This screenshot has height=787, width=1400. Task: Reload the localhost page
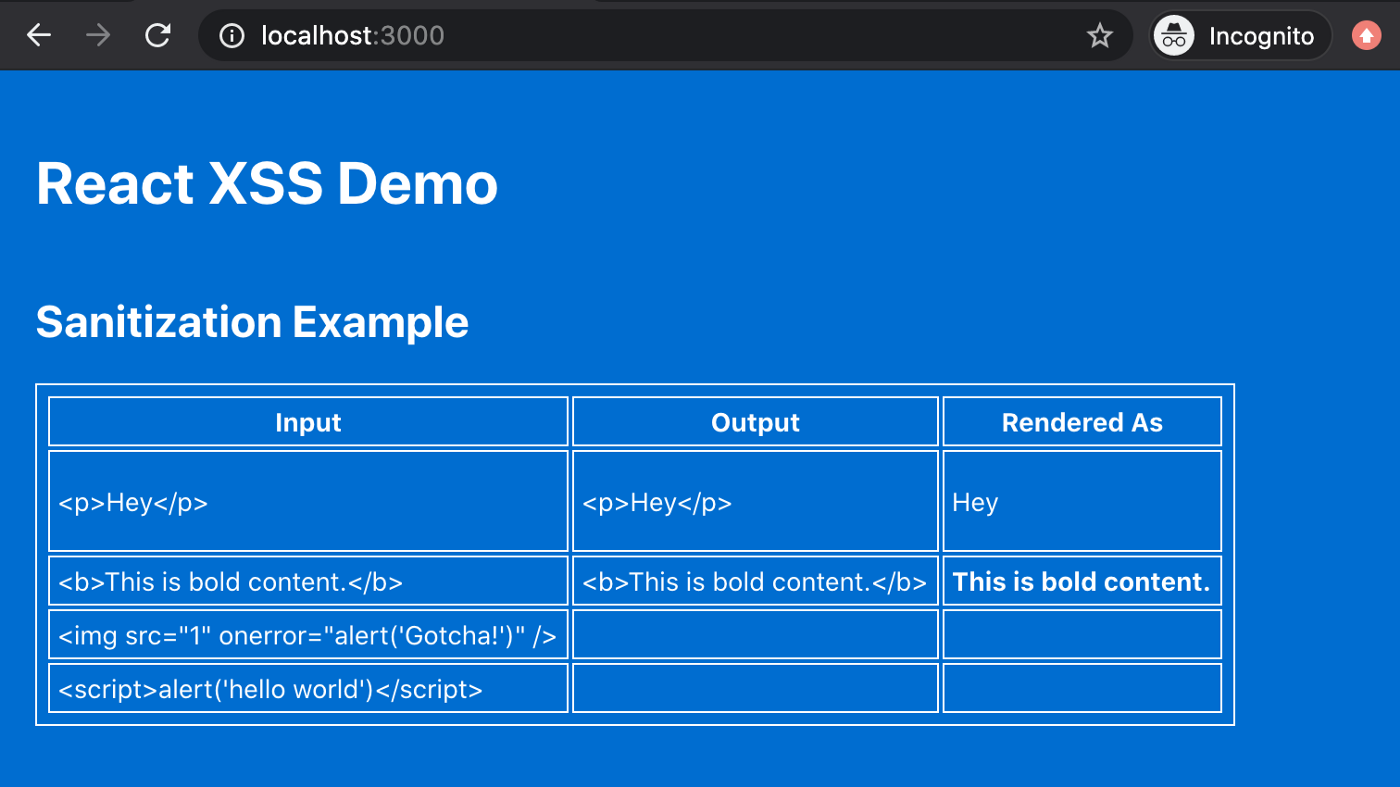pos(158,36)
